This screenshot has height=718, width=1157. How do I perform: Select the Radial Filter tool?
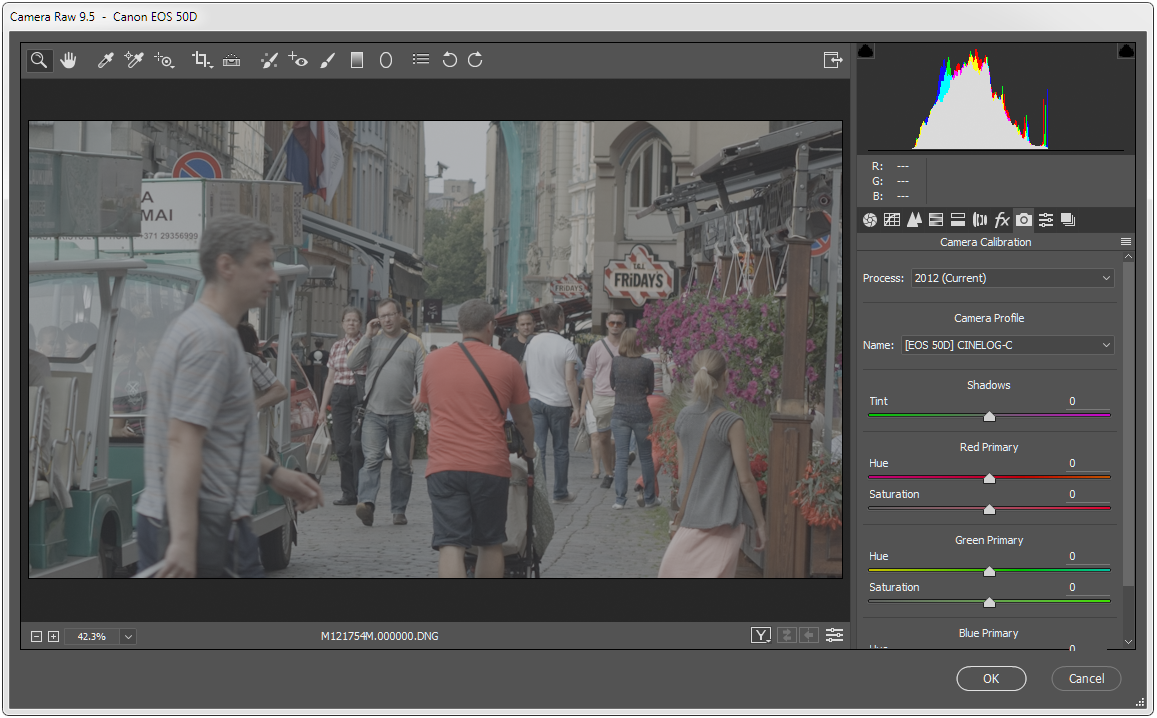(x=386, y=60)
